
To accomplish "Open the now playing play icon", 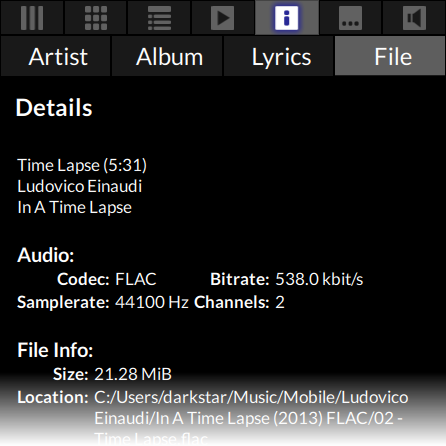I will (x=223, y=17).
